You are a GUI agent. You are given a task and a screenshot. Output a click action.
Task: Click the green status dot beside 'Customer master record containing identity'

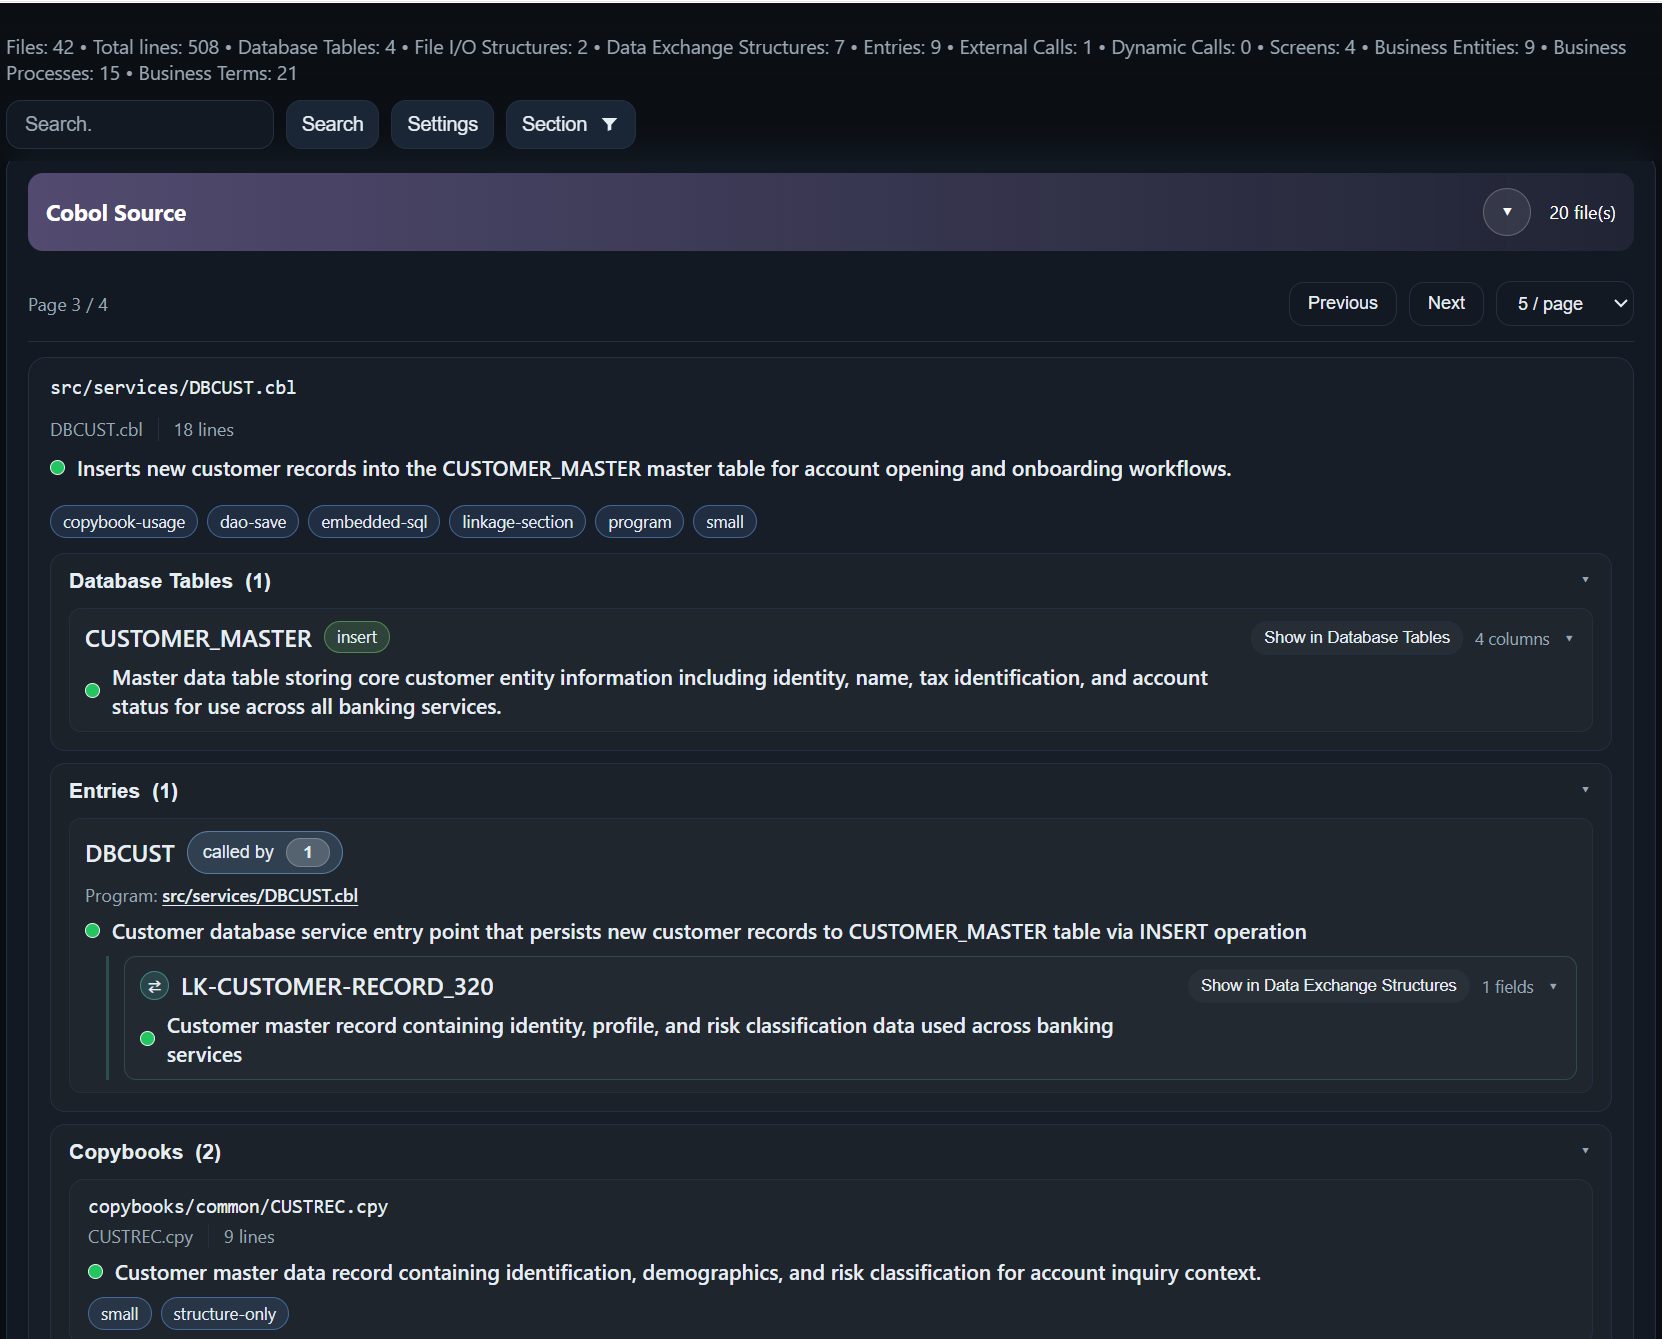(x=148, y=1039)
